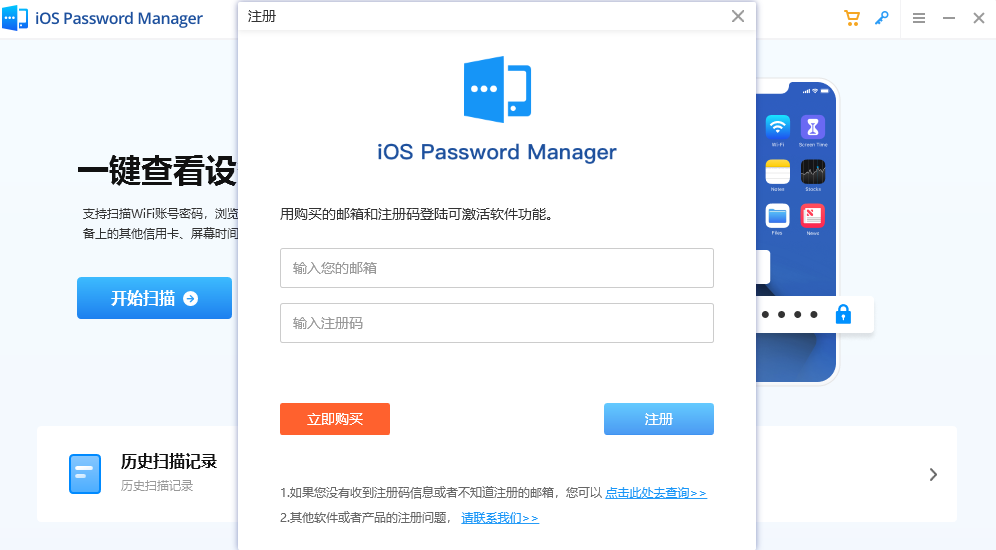
Task: Click the 注册 dialog title text
Action: click(x=262, y=17)
